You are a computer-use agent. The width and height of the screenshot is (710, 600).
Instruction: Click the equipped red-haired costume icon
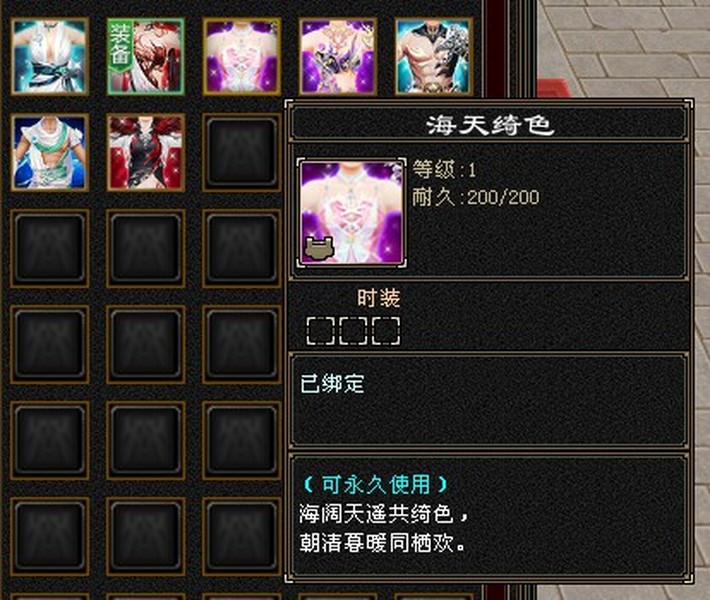[x=146, y=56]
